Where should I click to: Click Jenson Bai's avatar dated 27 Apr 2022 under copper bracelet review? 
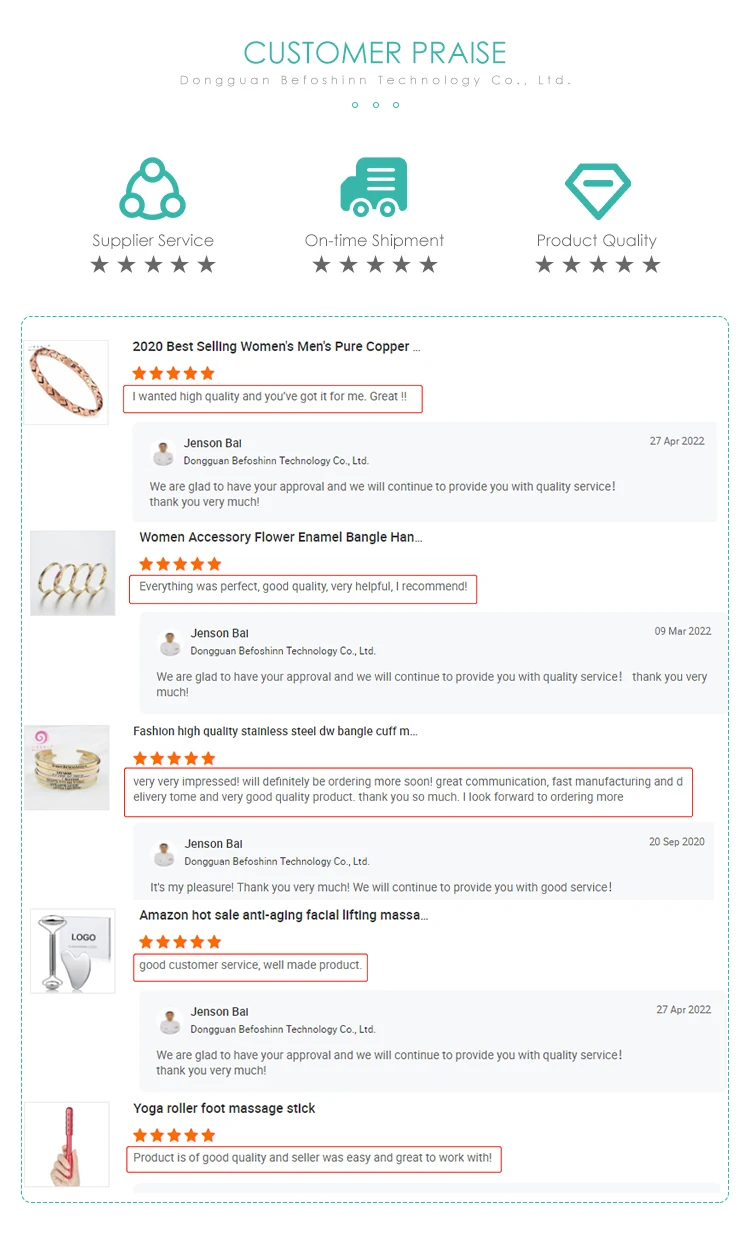tap(164, 454)
